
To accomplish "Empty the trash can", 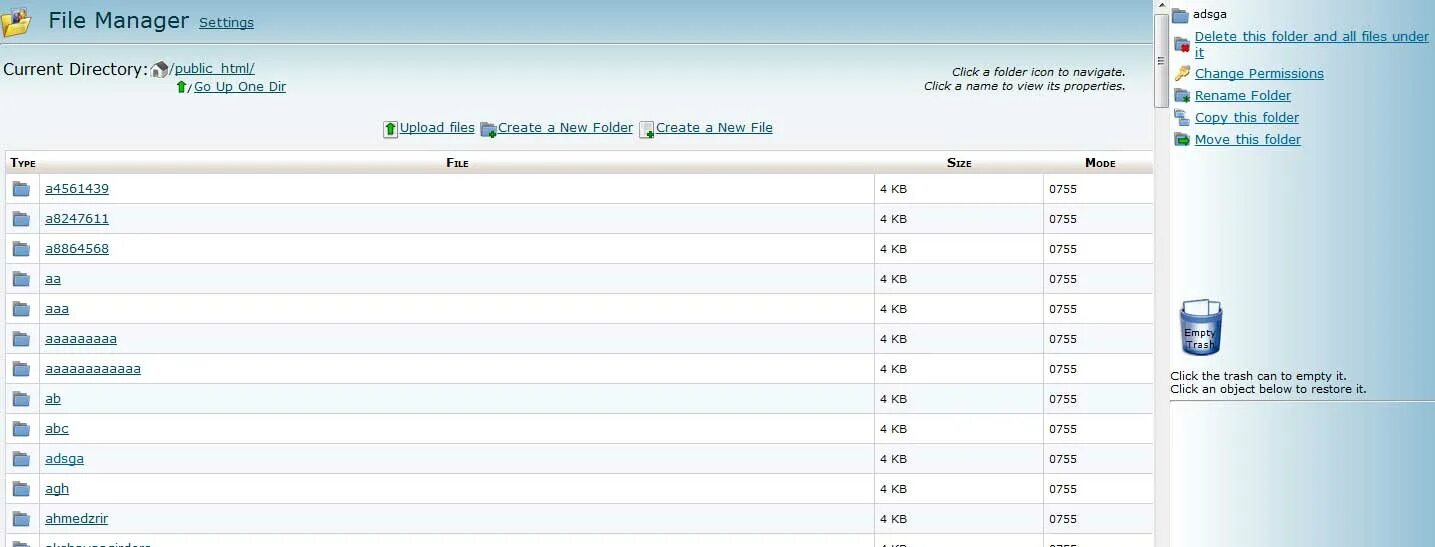I will point(1201,328).
